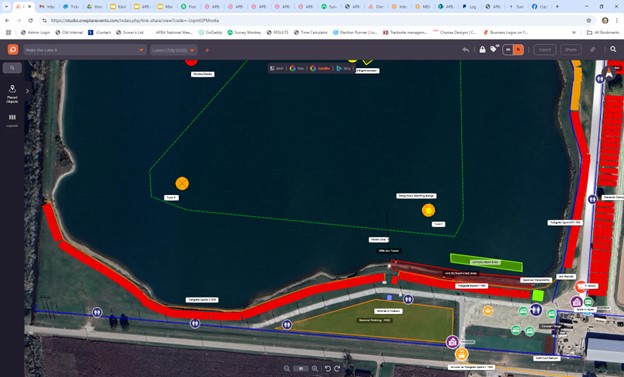Select the orange shopping cart marker
This screenshot has width=624, height=377.
[581, 286]
